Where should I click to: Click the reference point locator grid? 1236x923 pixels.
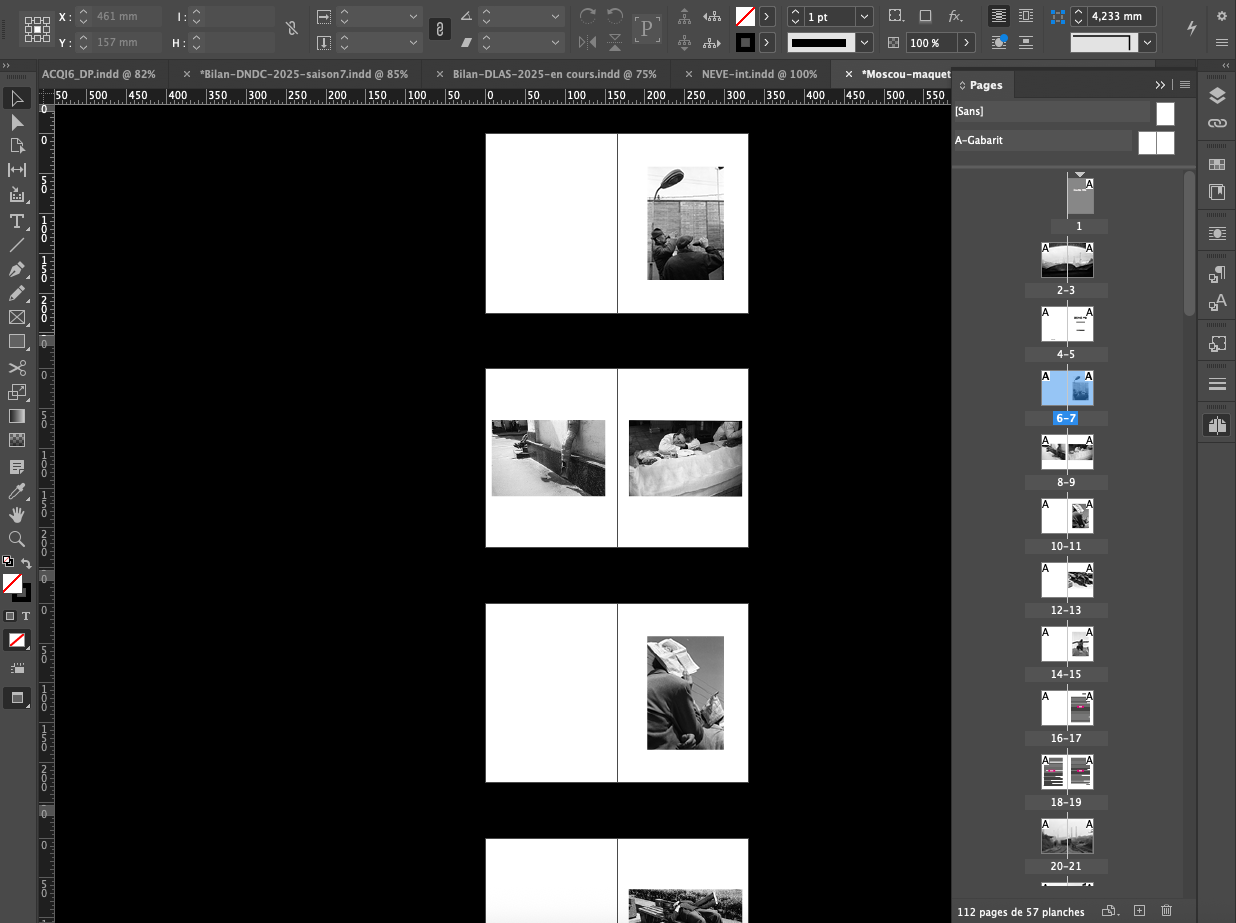pyautogui.click(x=37, y=29)
